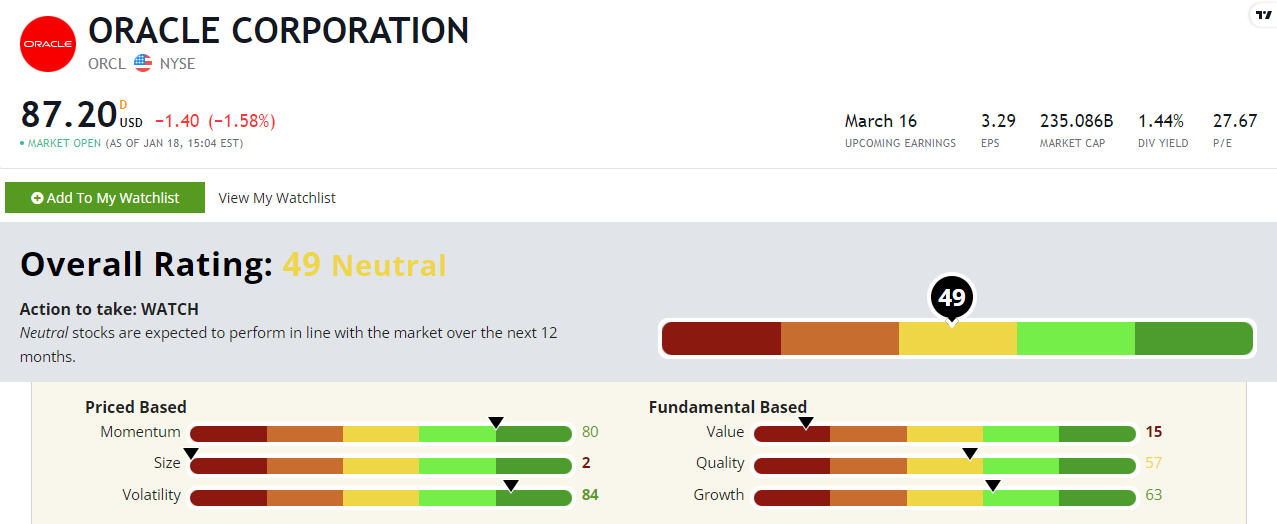The height and width of the screenshot is (524, 1277).
Task: Click the Quality bar triangle marker
Action: (970, 454)
